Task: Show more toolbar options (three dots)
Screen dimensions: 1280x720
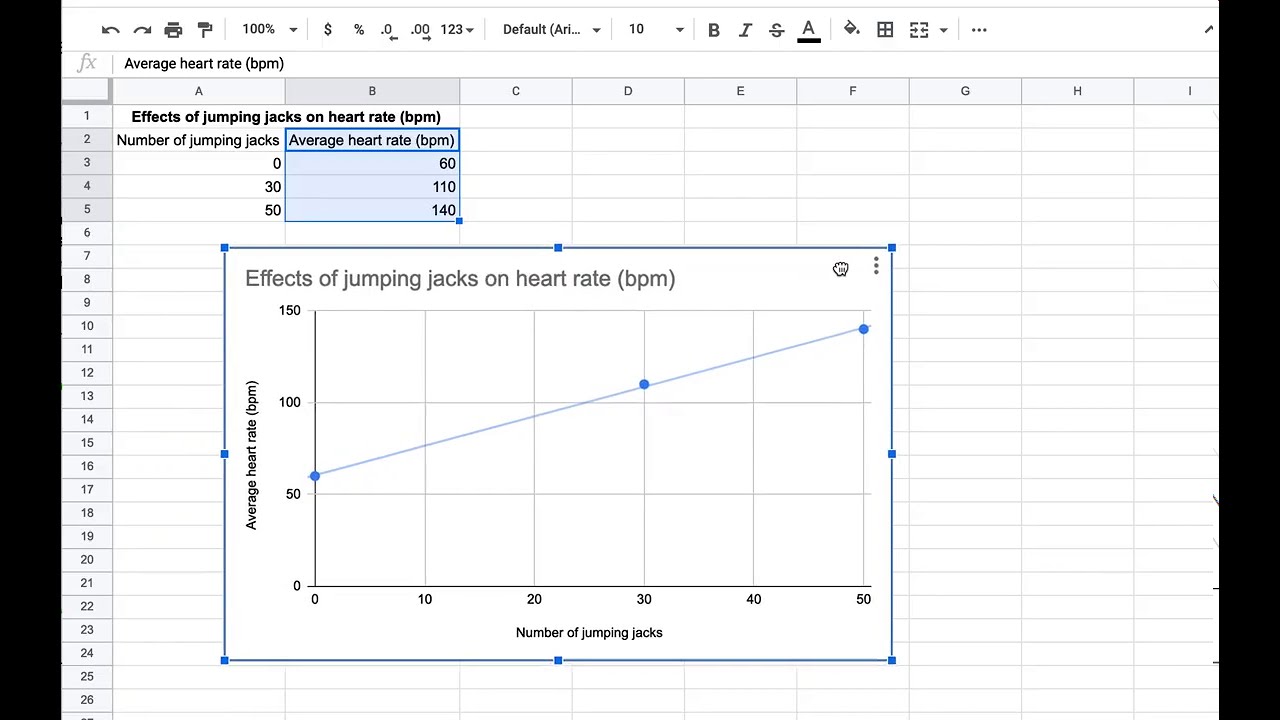Action: pos(979,30)
